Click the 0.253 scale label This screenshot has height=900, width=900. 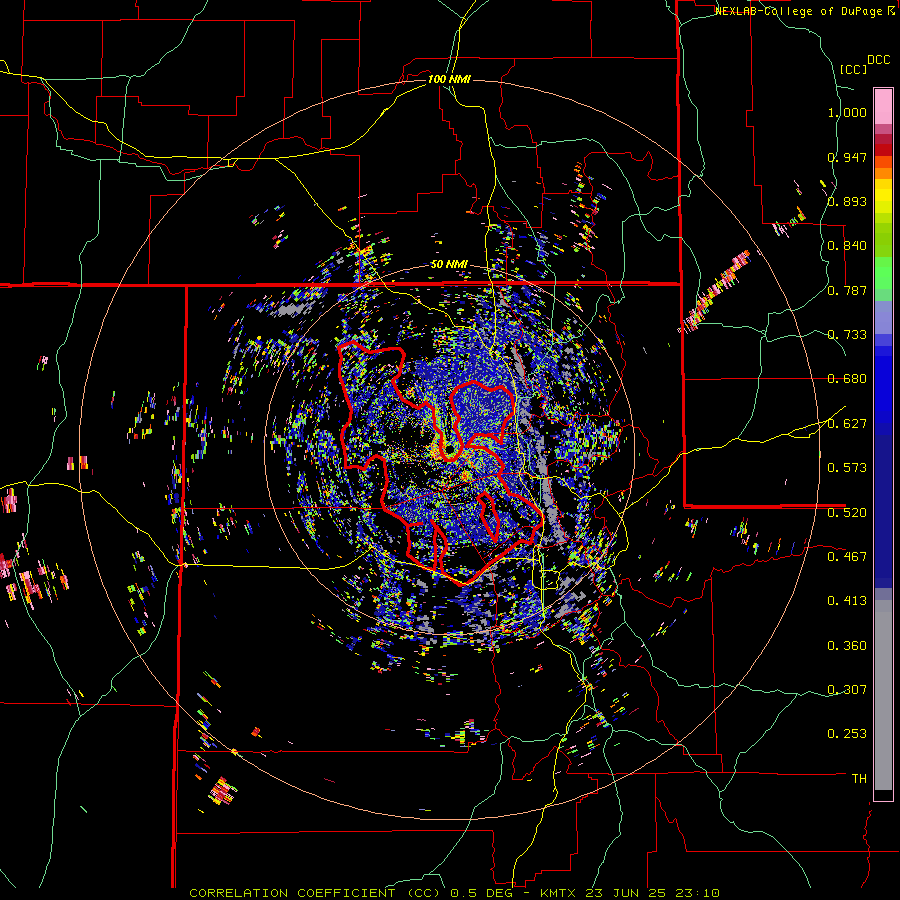tap(847, 734)
